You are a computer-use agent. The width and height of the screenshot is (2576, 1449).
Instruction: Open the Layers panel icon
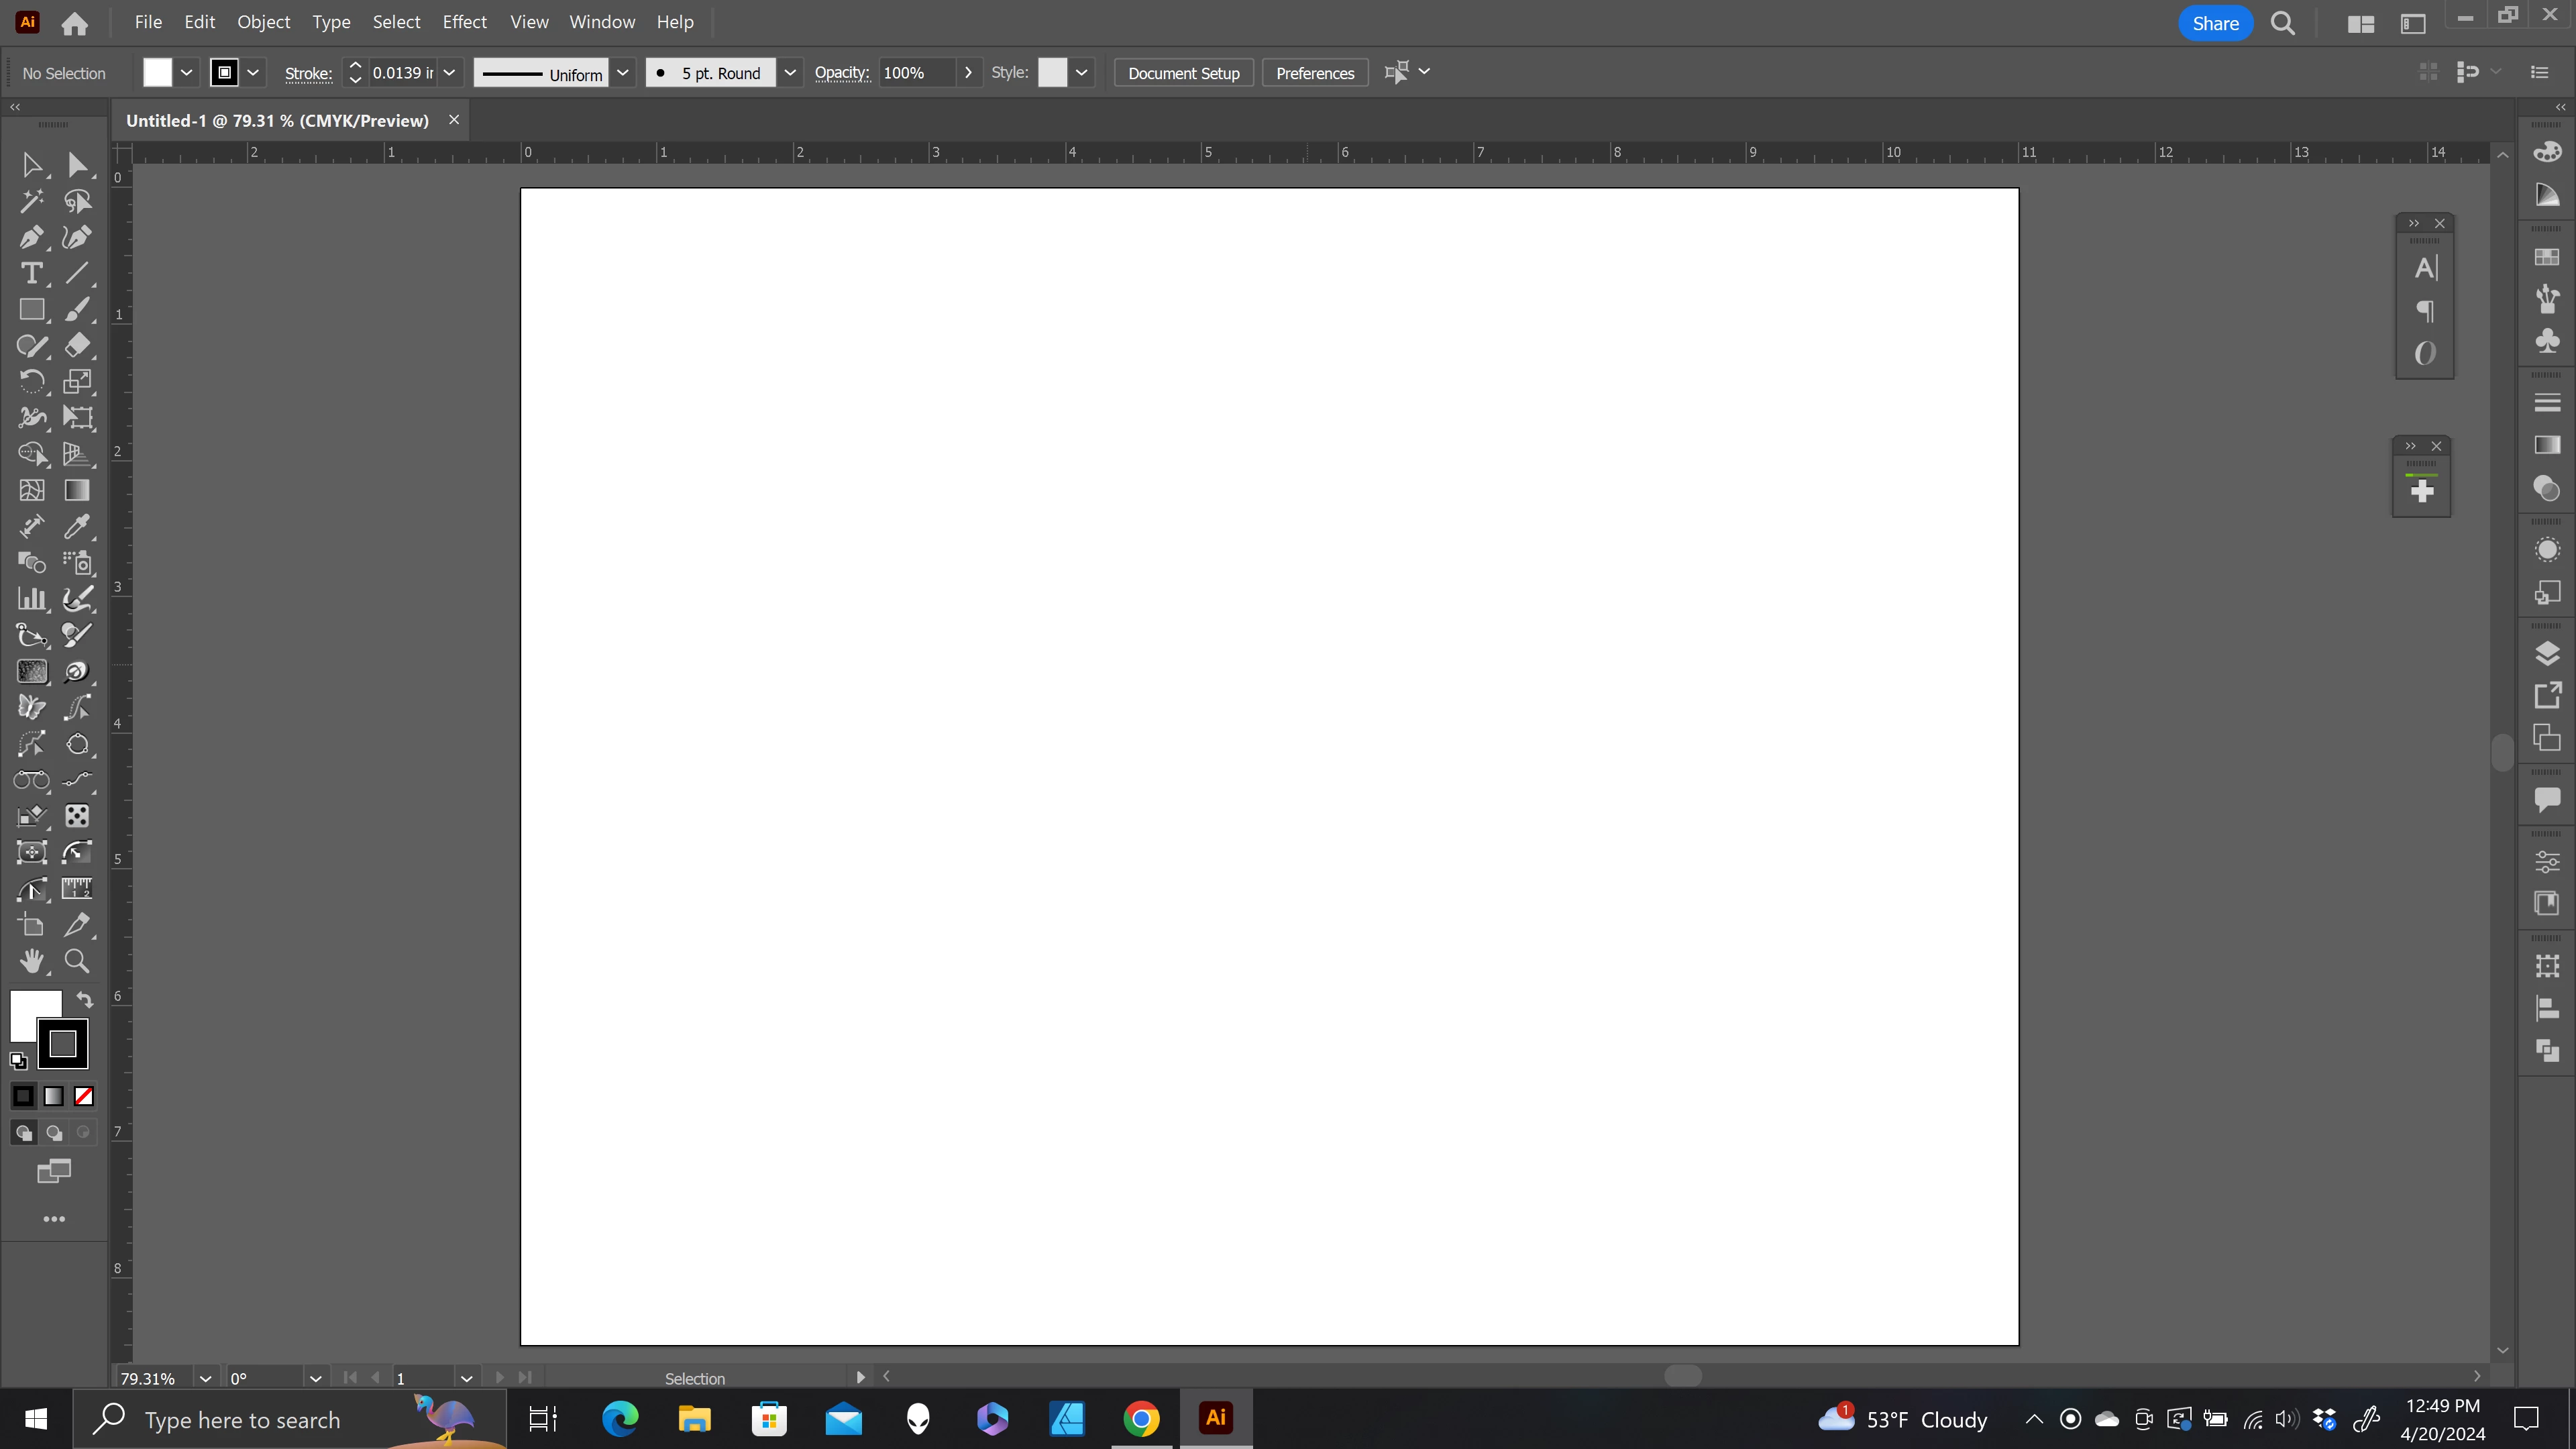pyautogui.click(x=2547, y=654)
